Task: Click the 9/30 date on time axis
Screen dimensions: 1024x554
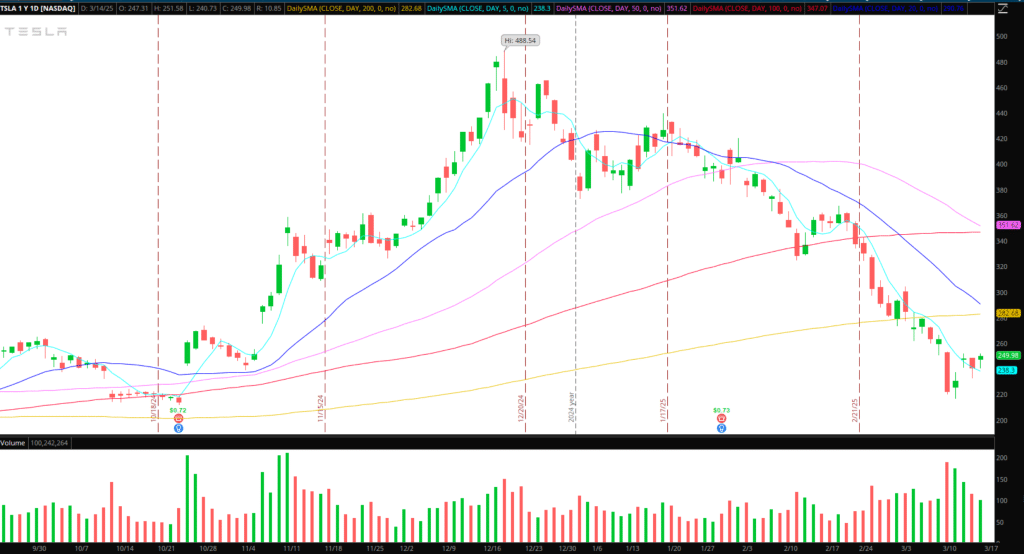Action: point(39,549)
